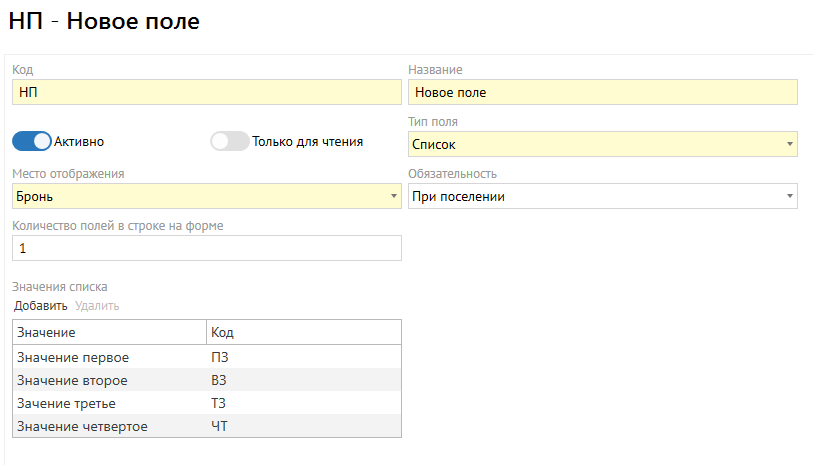Expand the Место отображения dropdown

[x=206, y=196]
